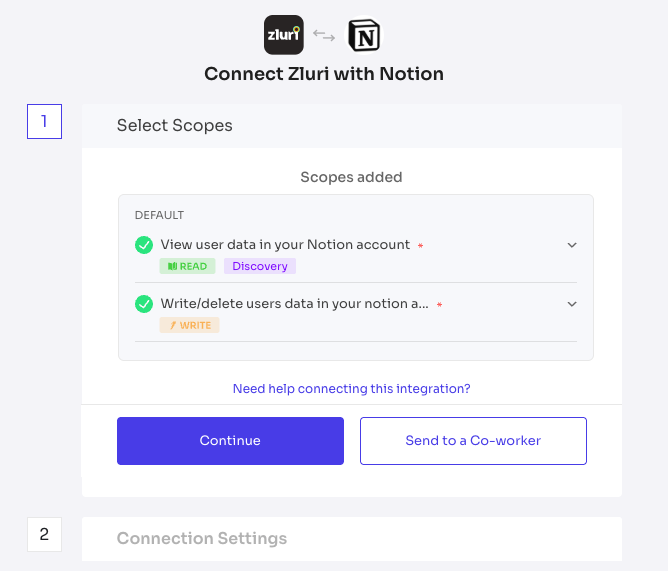Screen dimensions: 668x571
Task: Open step 1 Select Scopes number box
Action: click(44, 121)
